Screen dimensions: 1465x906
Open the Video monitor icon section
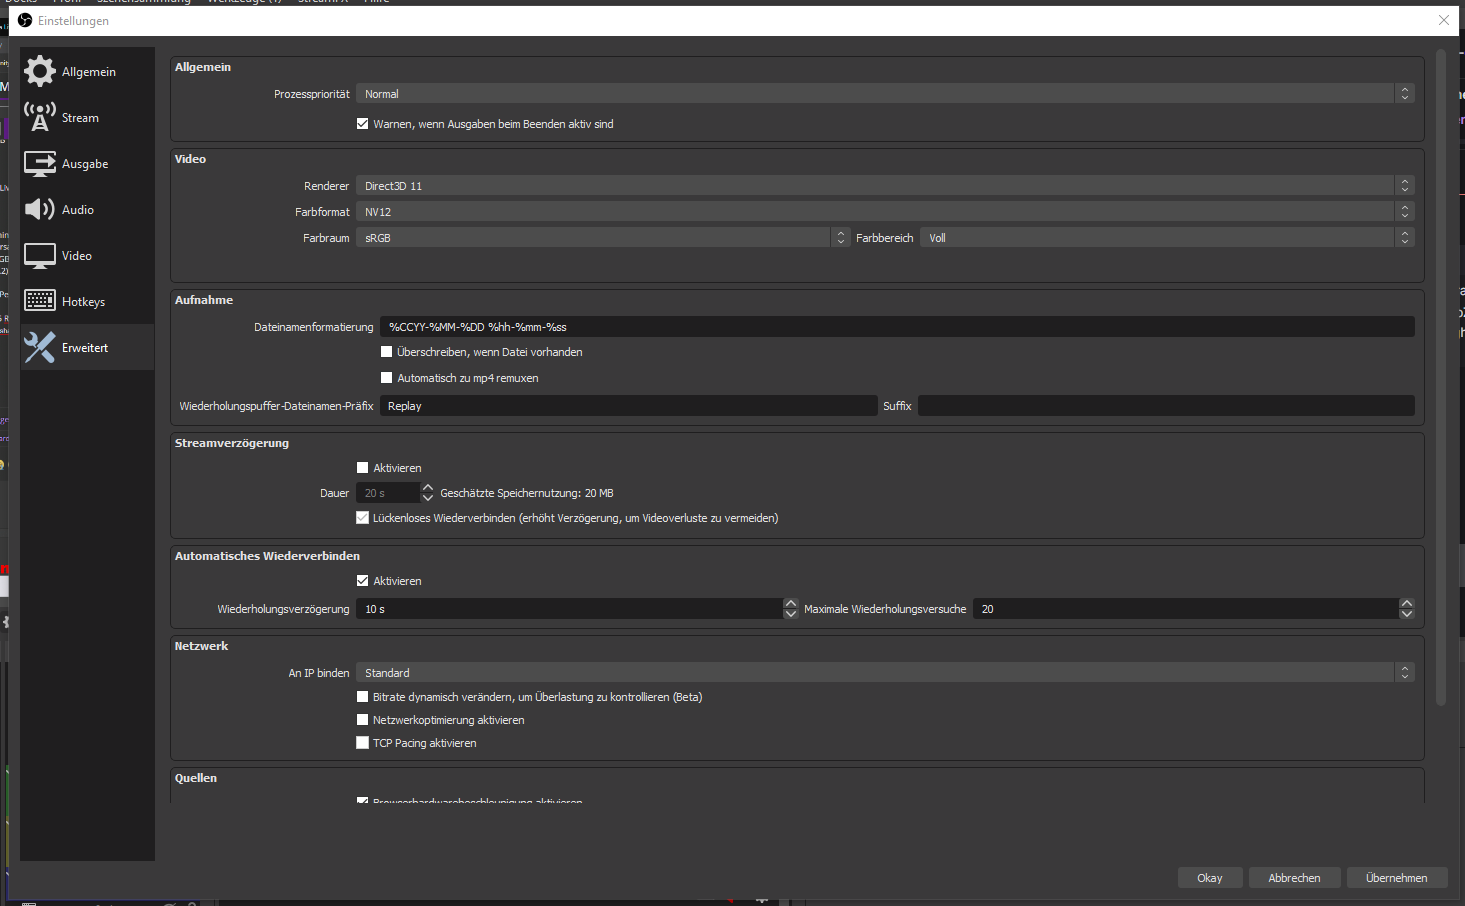40,256
